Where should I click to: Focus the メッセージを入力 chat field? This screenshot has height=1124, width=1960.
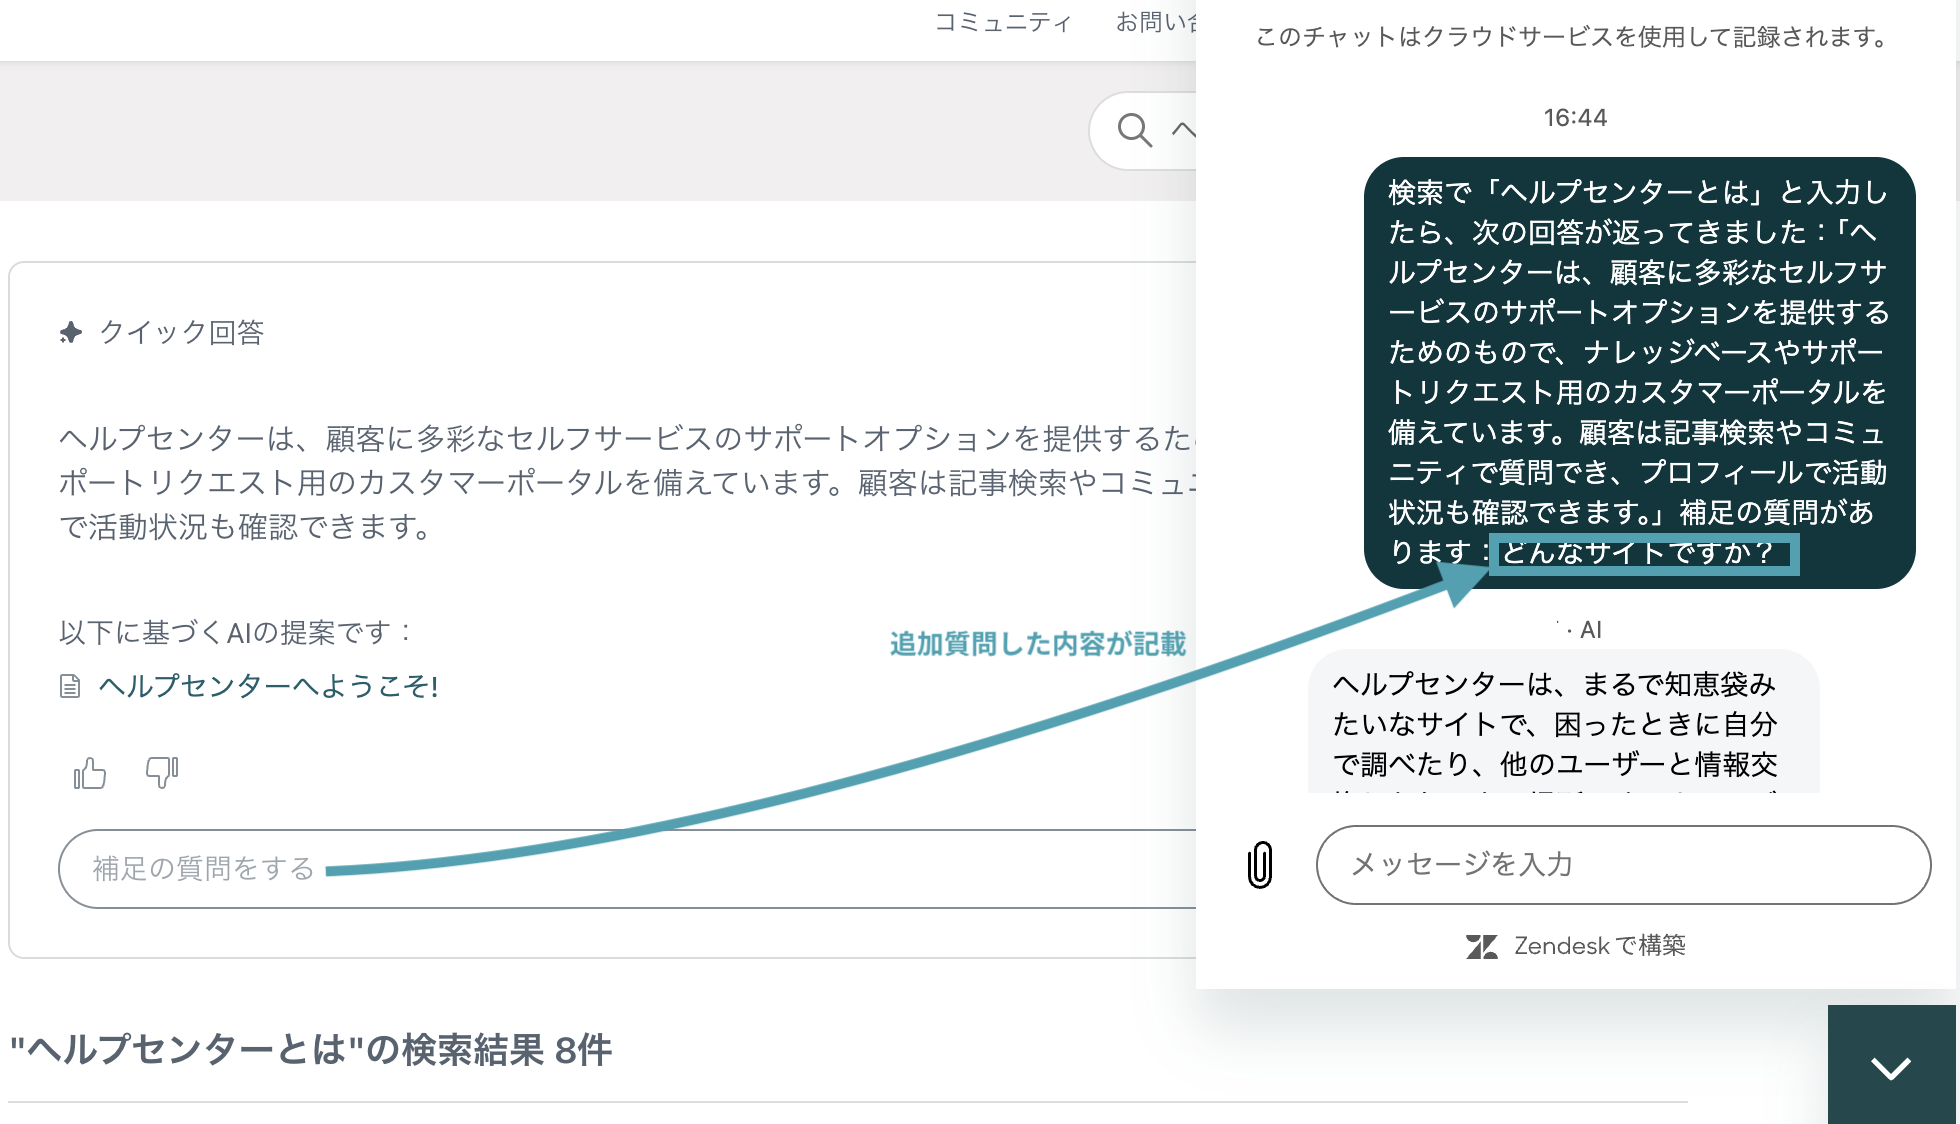tap(1623, 865)
